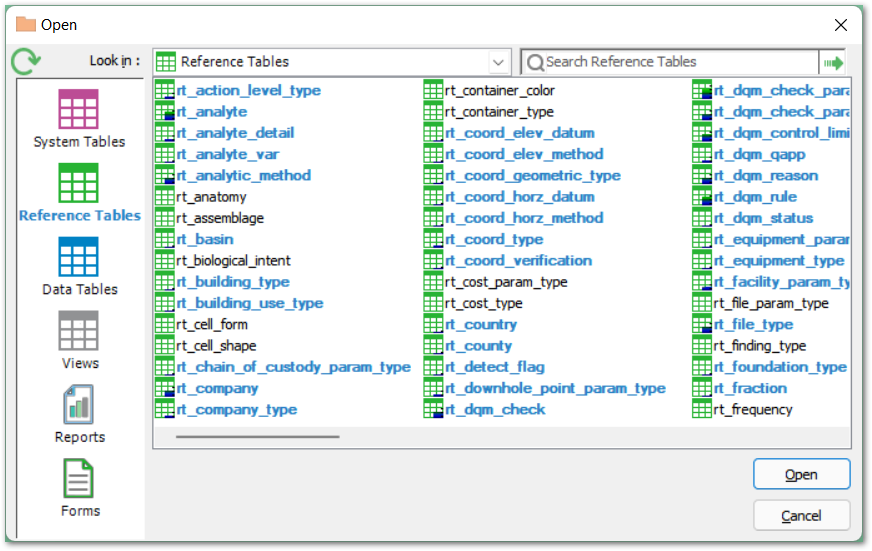This screenshot has height=551, width=872.
Task: Click the Open button
Action: [801, 474]
